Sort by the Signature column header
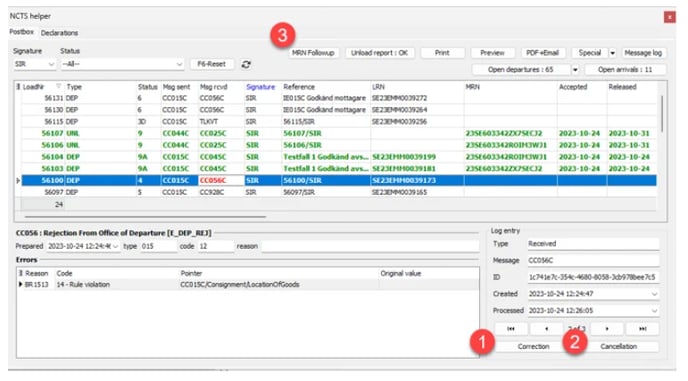The width and height of the screenshot is (688, 381). [x=261, y=87]
